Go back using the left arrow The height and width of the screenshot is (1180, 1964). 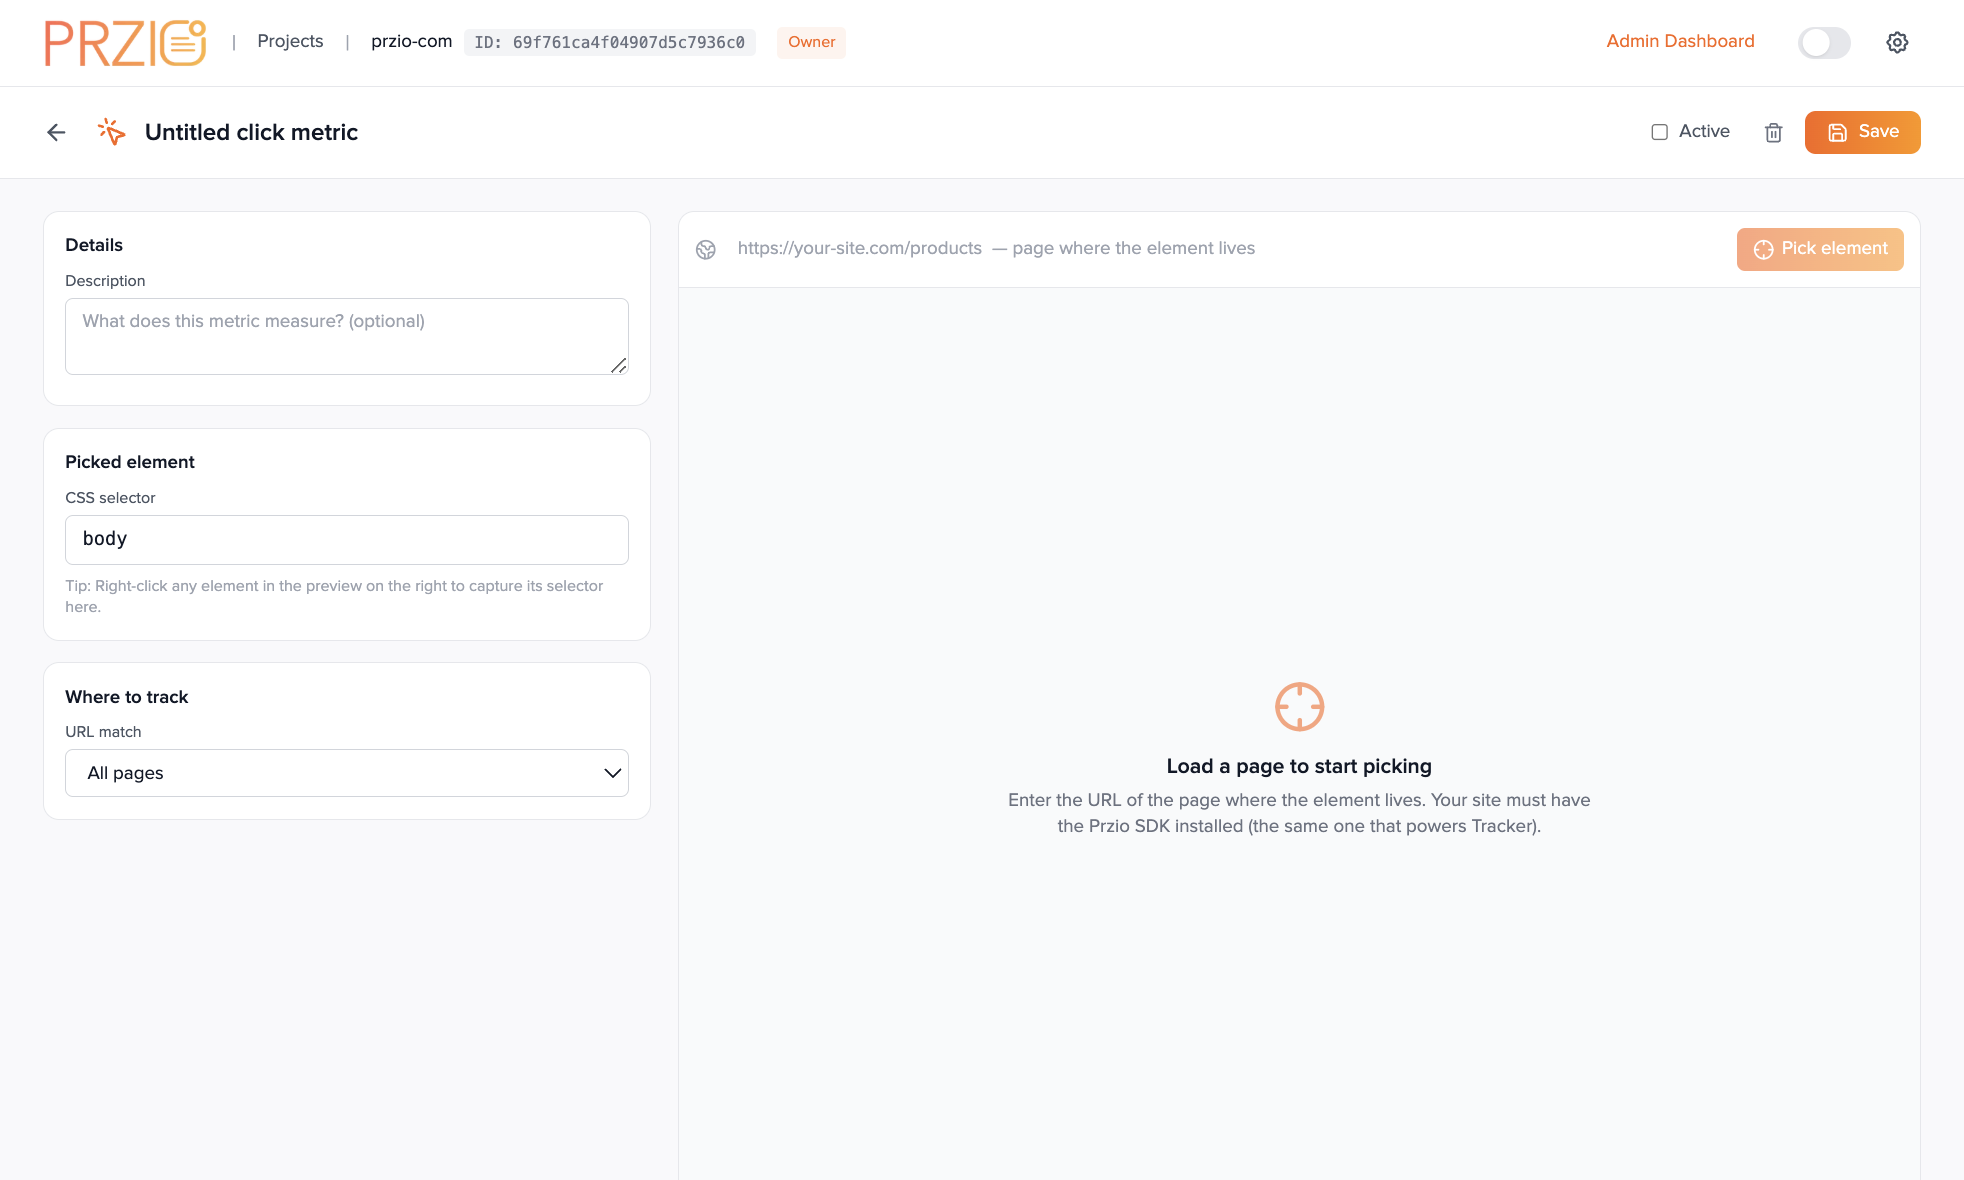(x=56, y=132)
